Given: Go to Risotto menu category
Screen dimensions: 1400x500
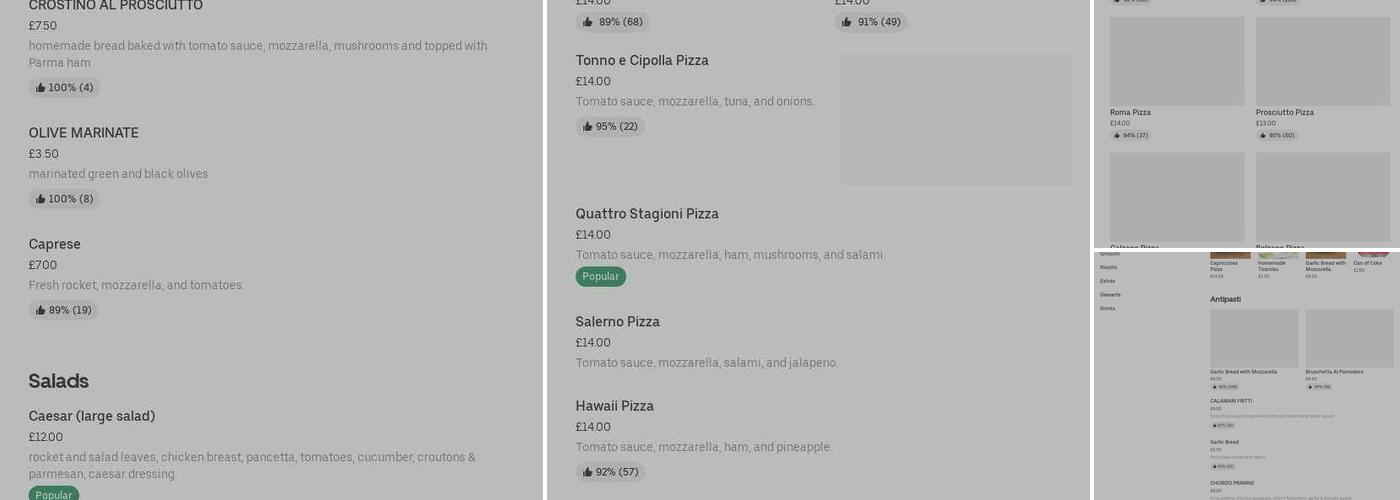Looking at the screenshot, I should coord(1108,267).
